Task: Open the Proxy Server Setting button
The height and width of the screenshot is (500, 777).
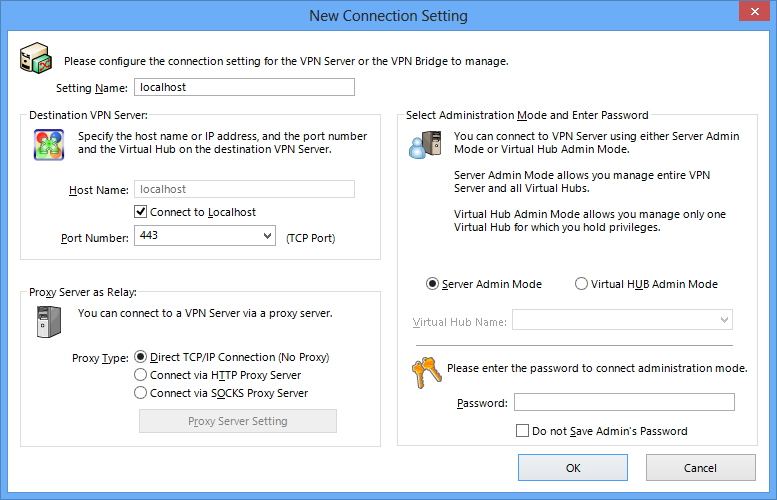Action: 238,421
